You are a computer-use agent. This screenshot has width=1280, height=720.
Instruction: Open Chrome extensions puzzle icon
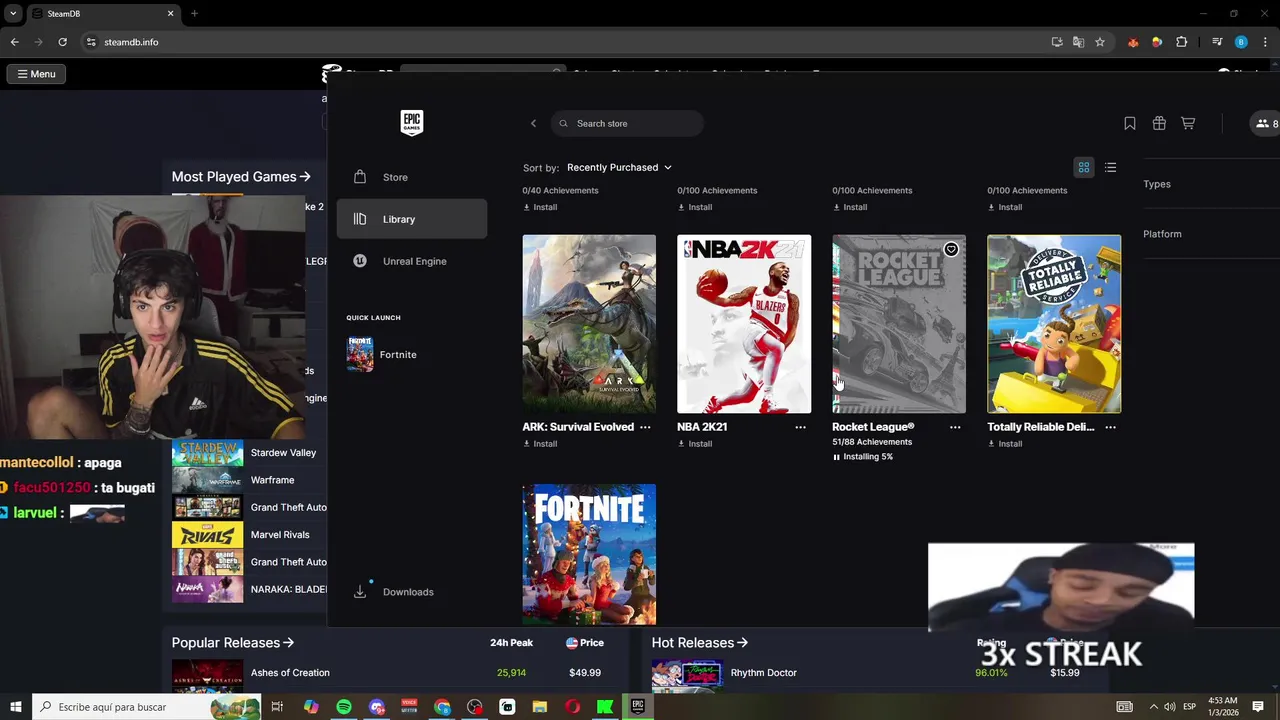(x=1182, y=42)
